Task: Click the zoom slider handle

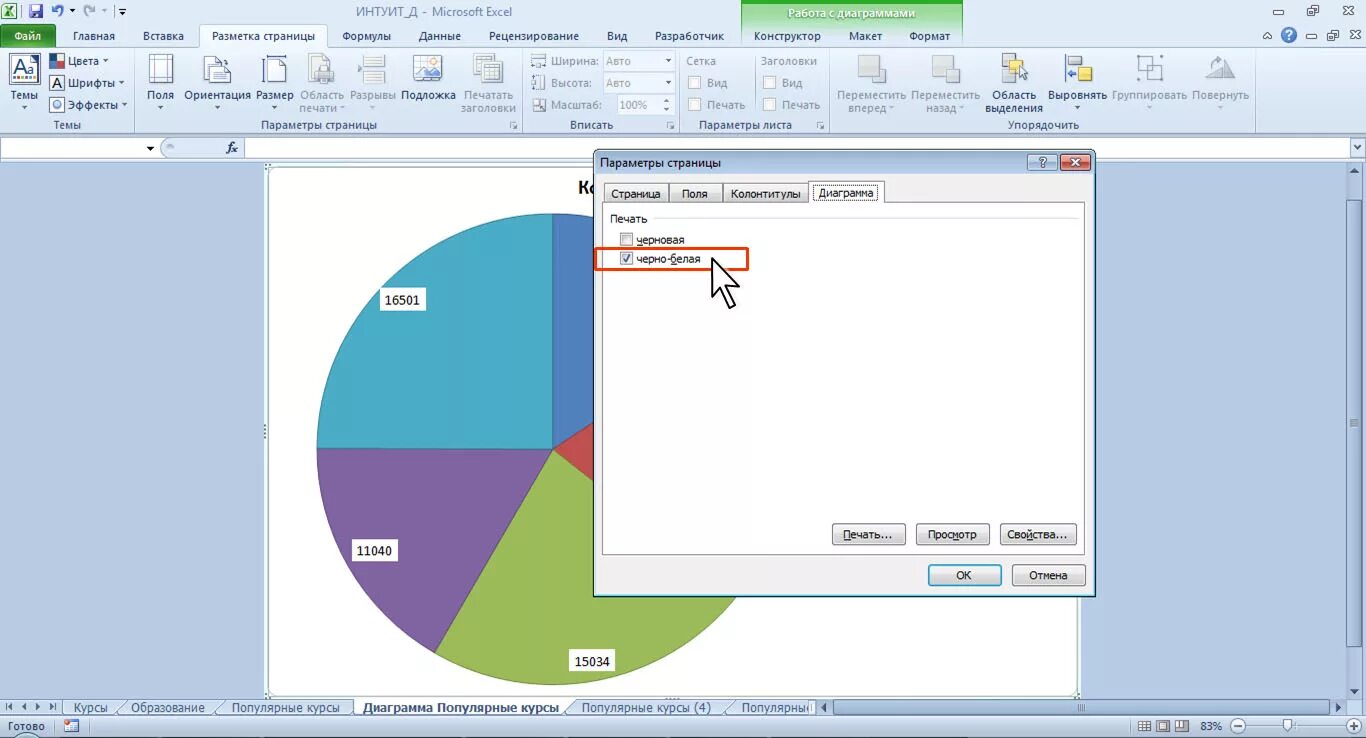Action: [x=1288, y=726]
